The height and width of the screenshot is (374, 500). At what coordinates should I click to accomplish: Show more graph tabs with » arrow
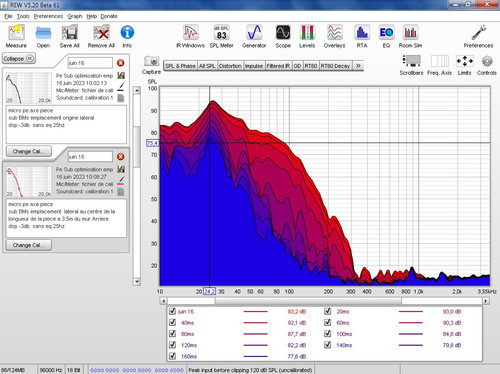tap(358, 66)
